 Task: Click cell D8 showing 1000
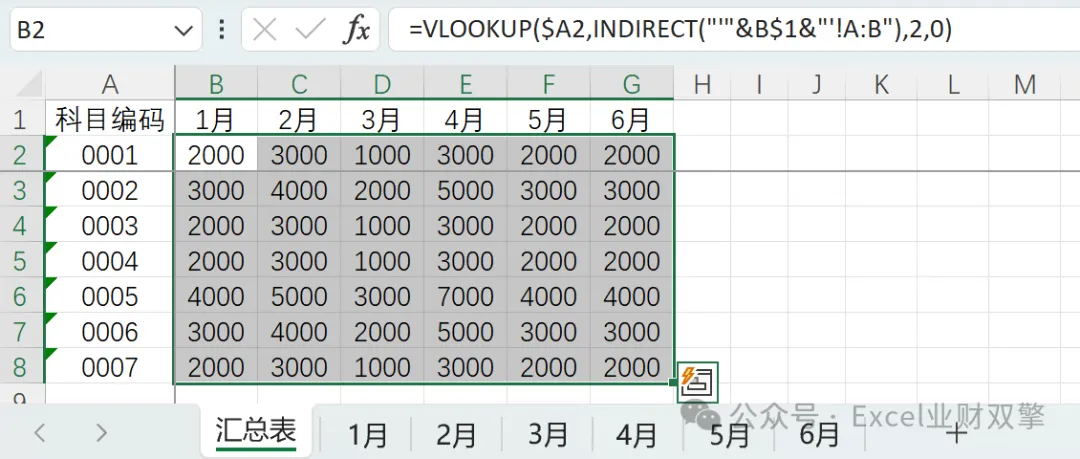[x=382, y=367]
